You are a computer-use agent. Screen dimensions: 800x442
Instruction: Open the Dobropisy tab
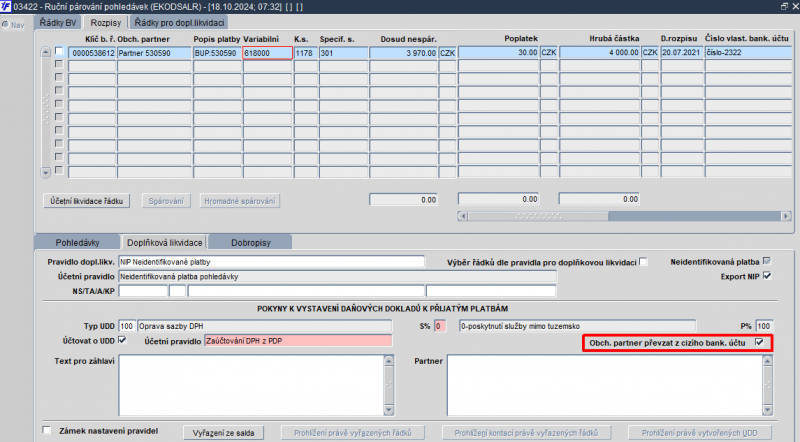[x=251, y=242]
